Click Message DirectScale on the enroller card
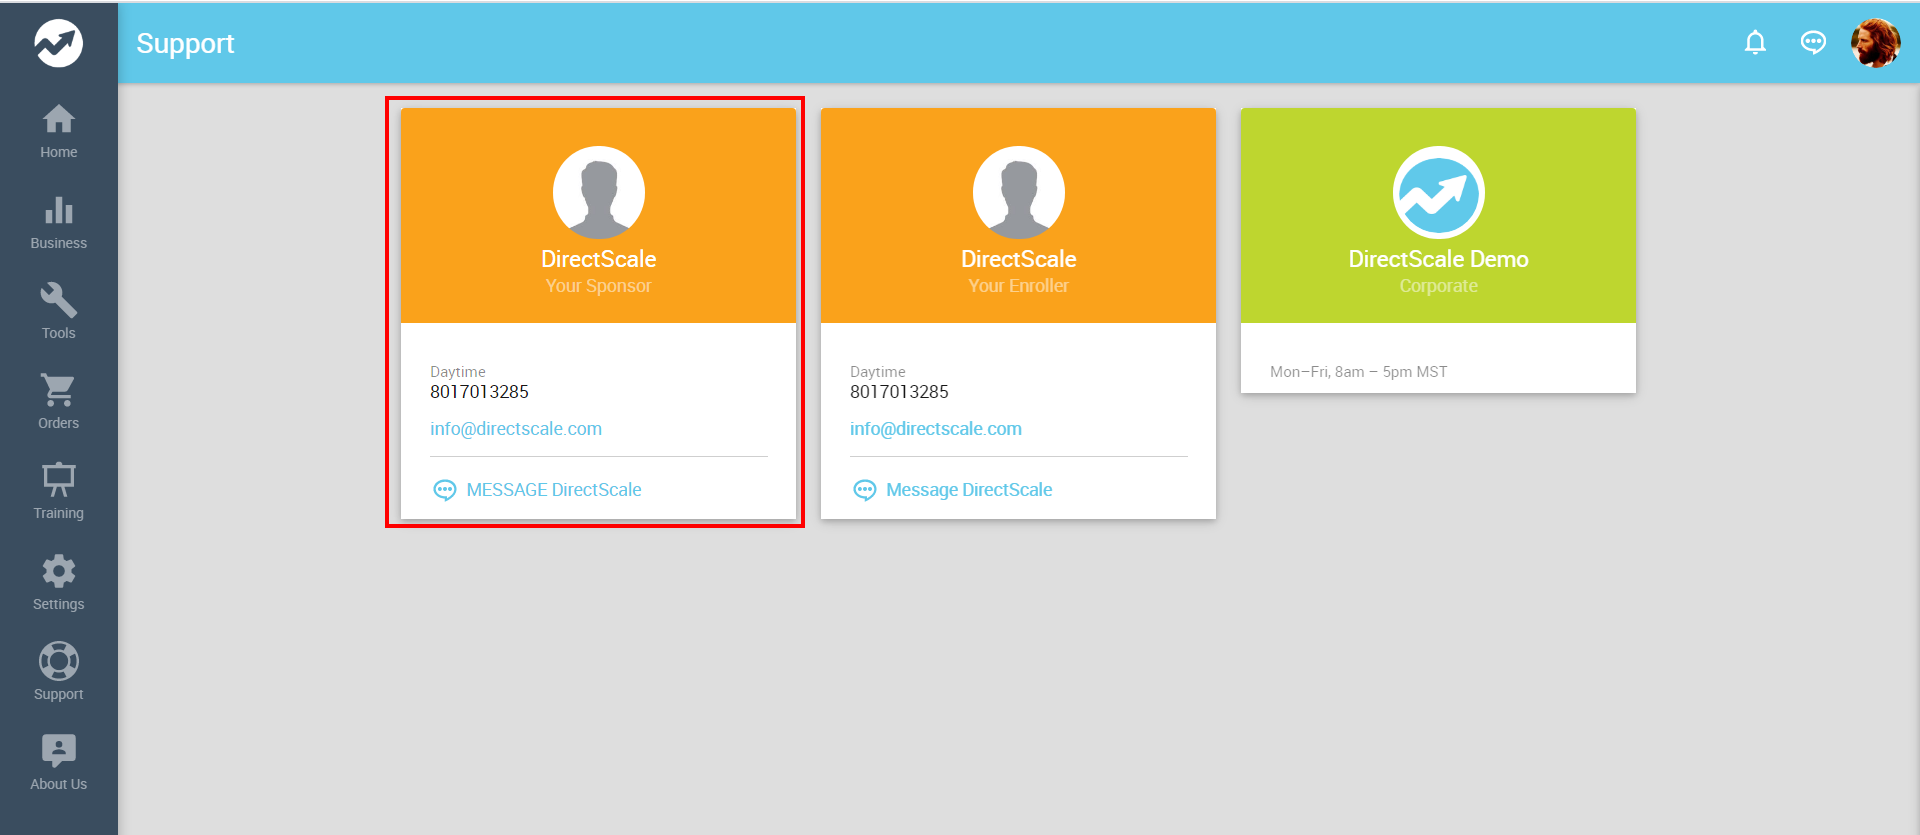Viewport: 1920px width, 835px height. click(968, 490)
